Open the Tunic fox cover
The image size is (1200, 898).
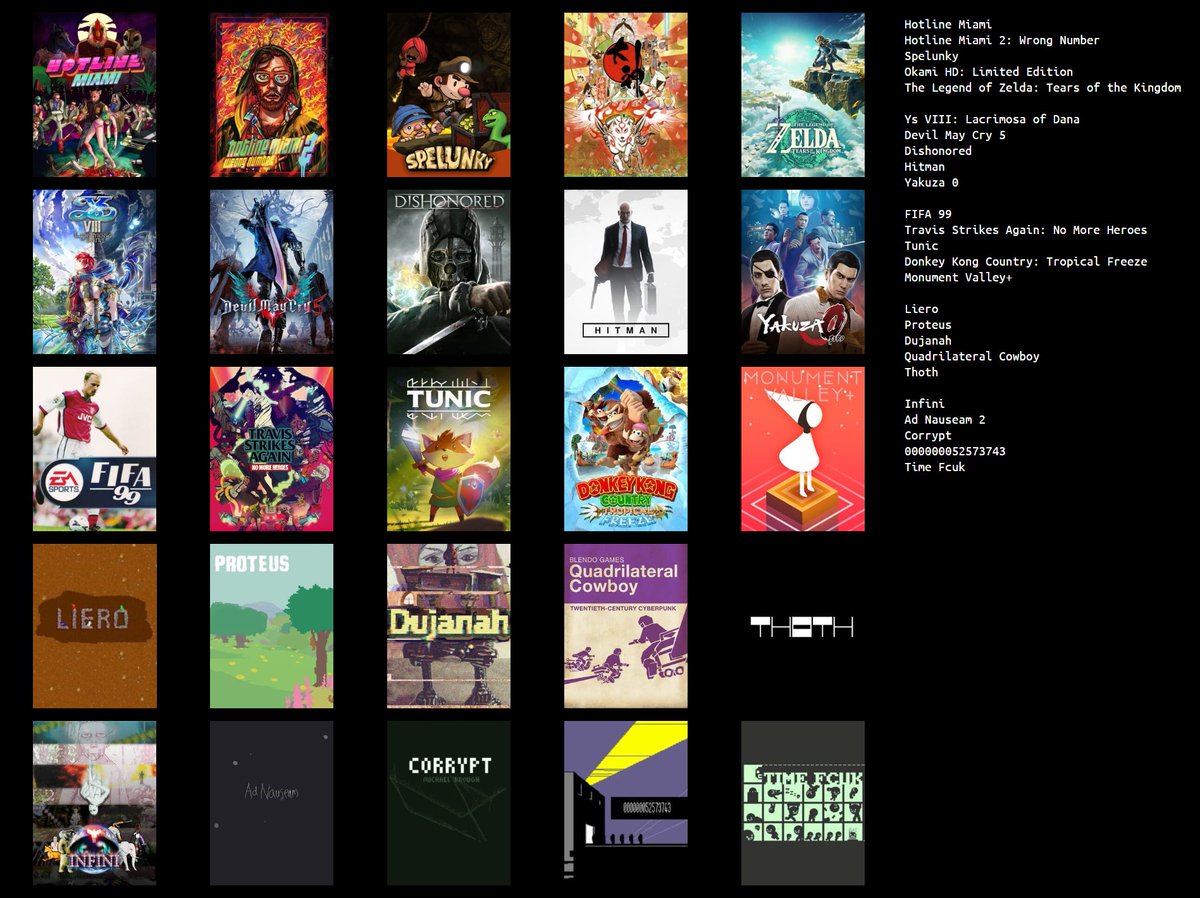click(x=448, y=449)
